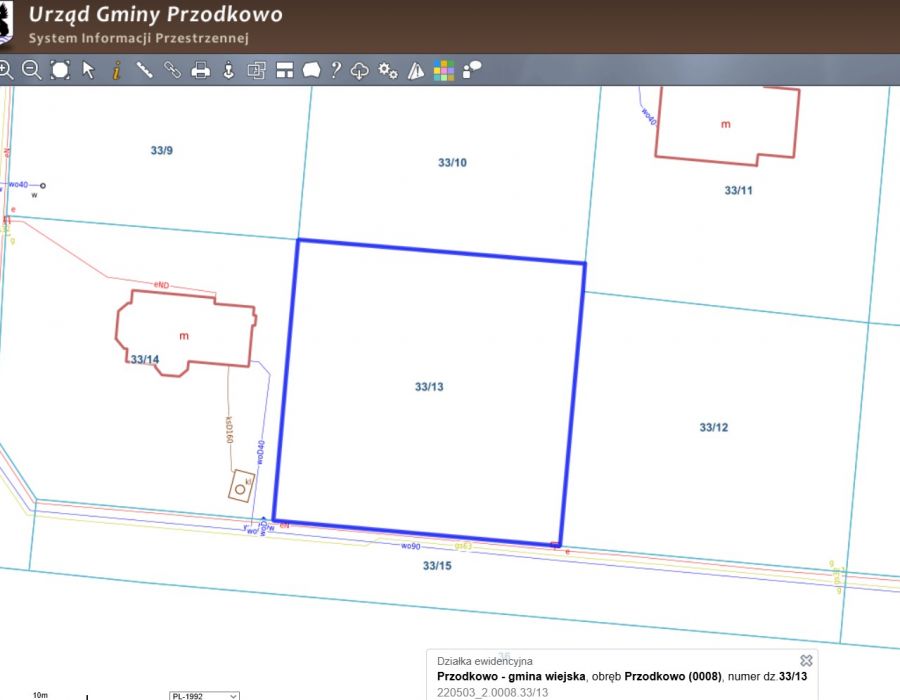Click the parcel label 33/10
This screenshot has width=900, height=700.
(x=452, y=162)
